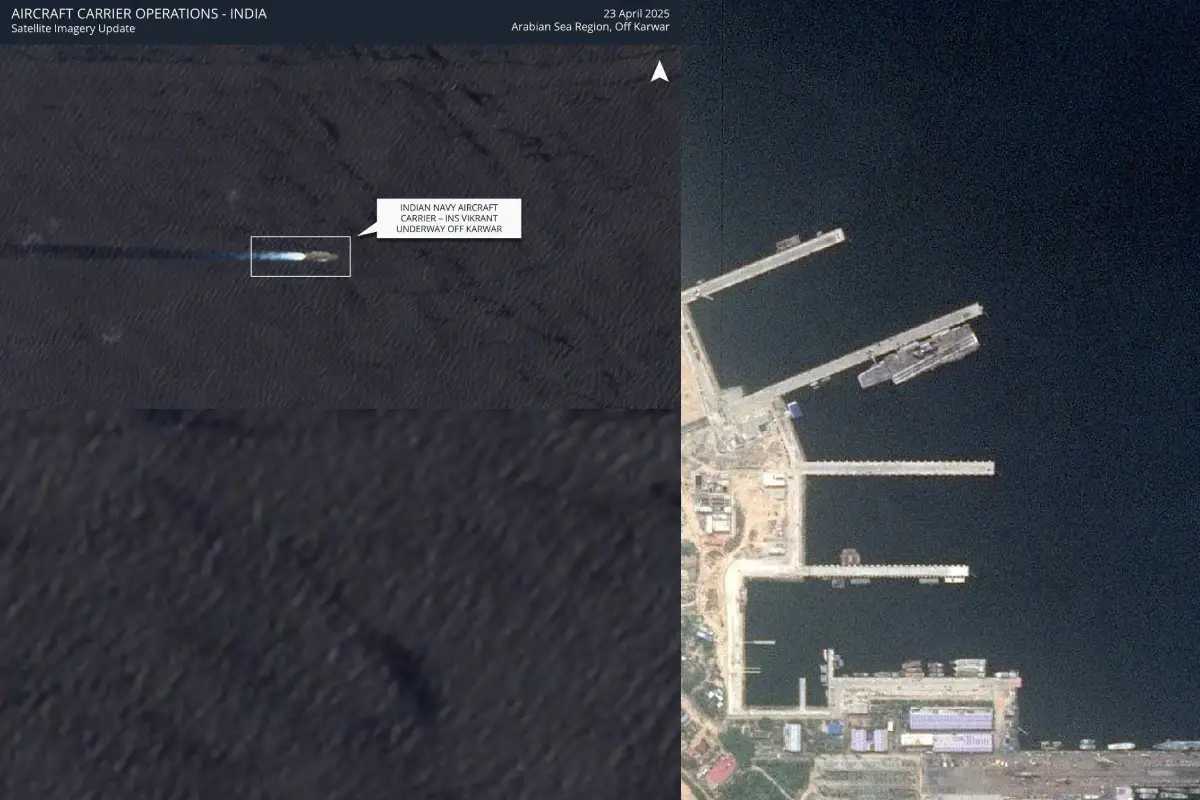Click the '23 April 2025' date text
This screenshot has width=1200, height=800.
[636, 13]
